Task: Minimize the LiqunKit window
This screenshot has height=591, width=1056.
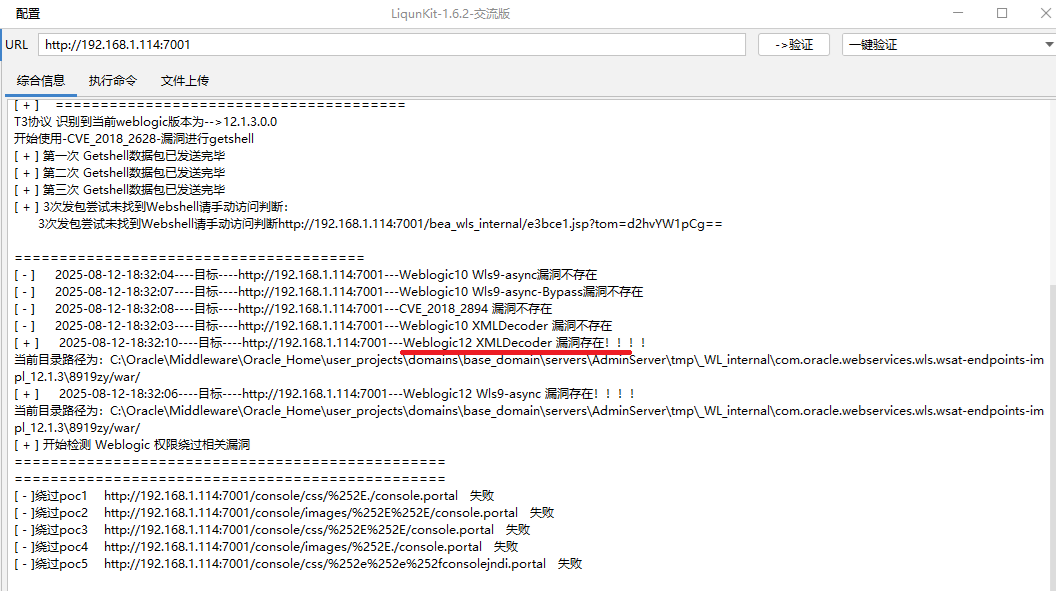Action: coord(958,13)
